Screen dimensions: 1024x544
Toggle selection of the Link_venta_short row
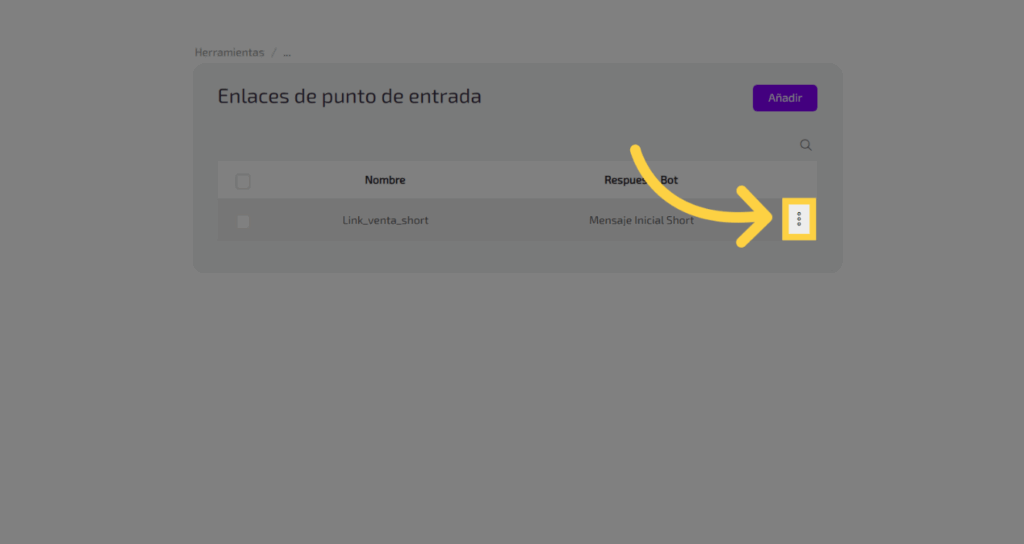point(243,221)
